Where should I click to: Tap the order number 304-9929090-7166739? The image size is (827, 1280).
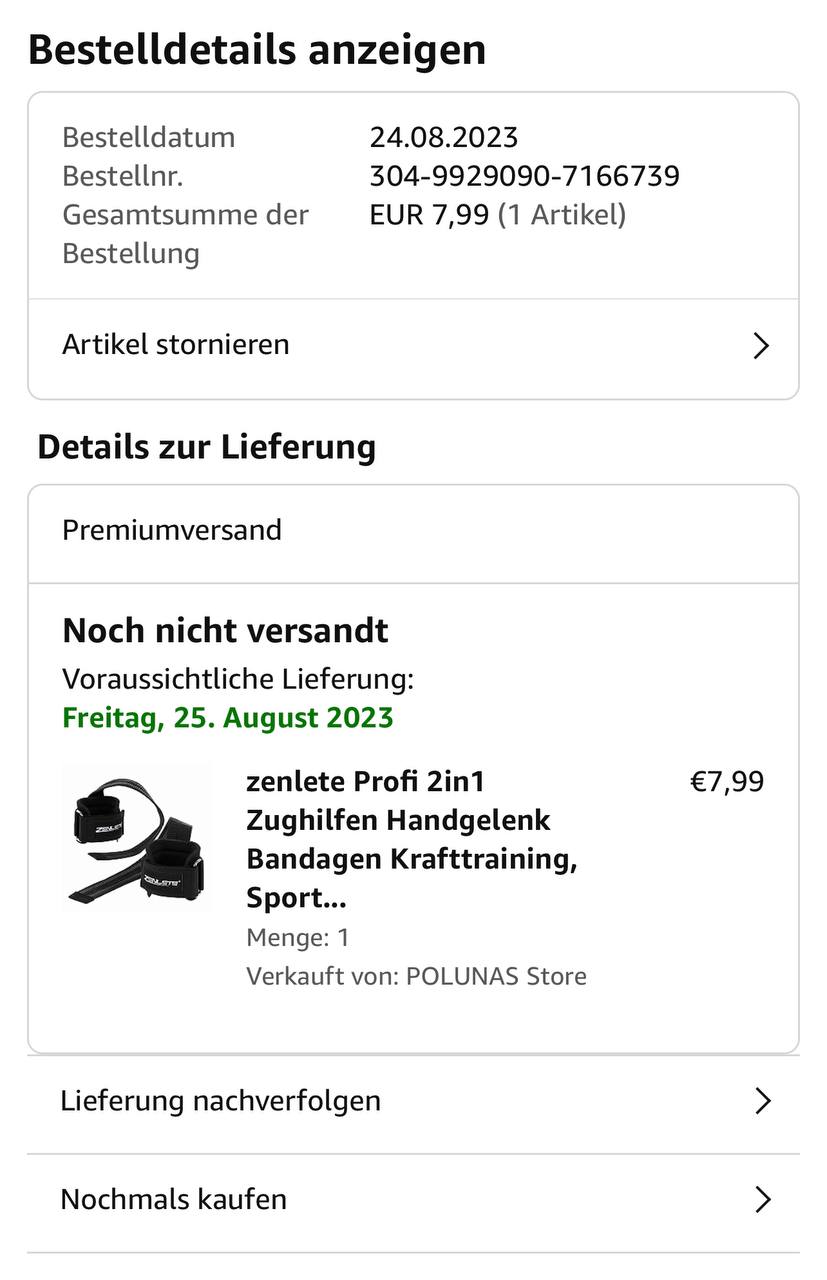(524, 176)
